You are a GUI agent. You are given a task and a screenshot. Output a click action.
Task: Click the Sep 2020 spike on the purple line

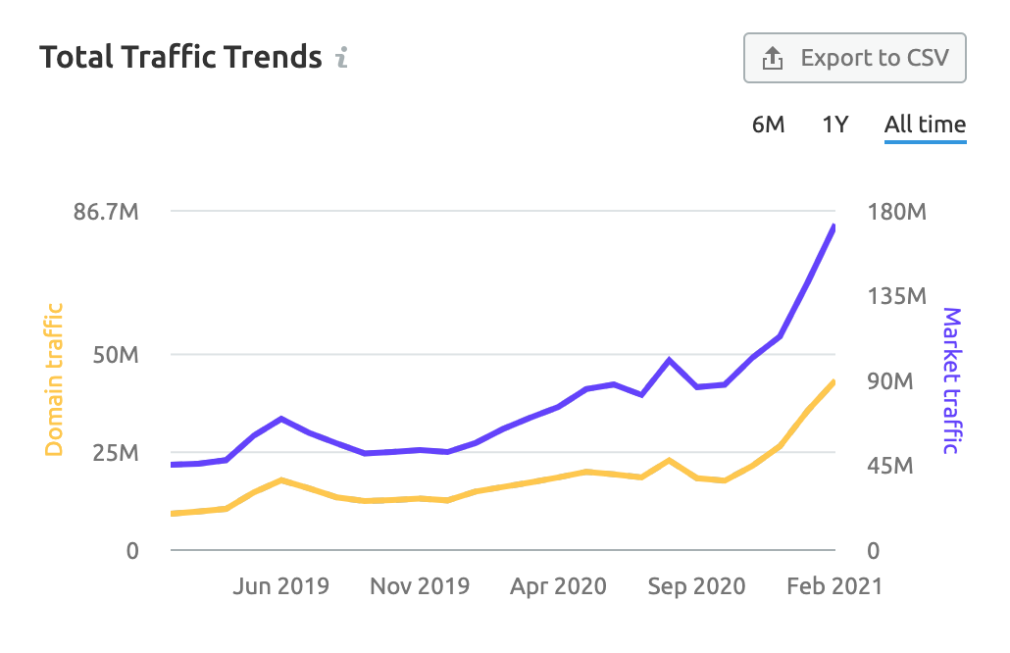click(x=668, y=357)
